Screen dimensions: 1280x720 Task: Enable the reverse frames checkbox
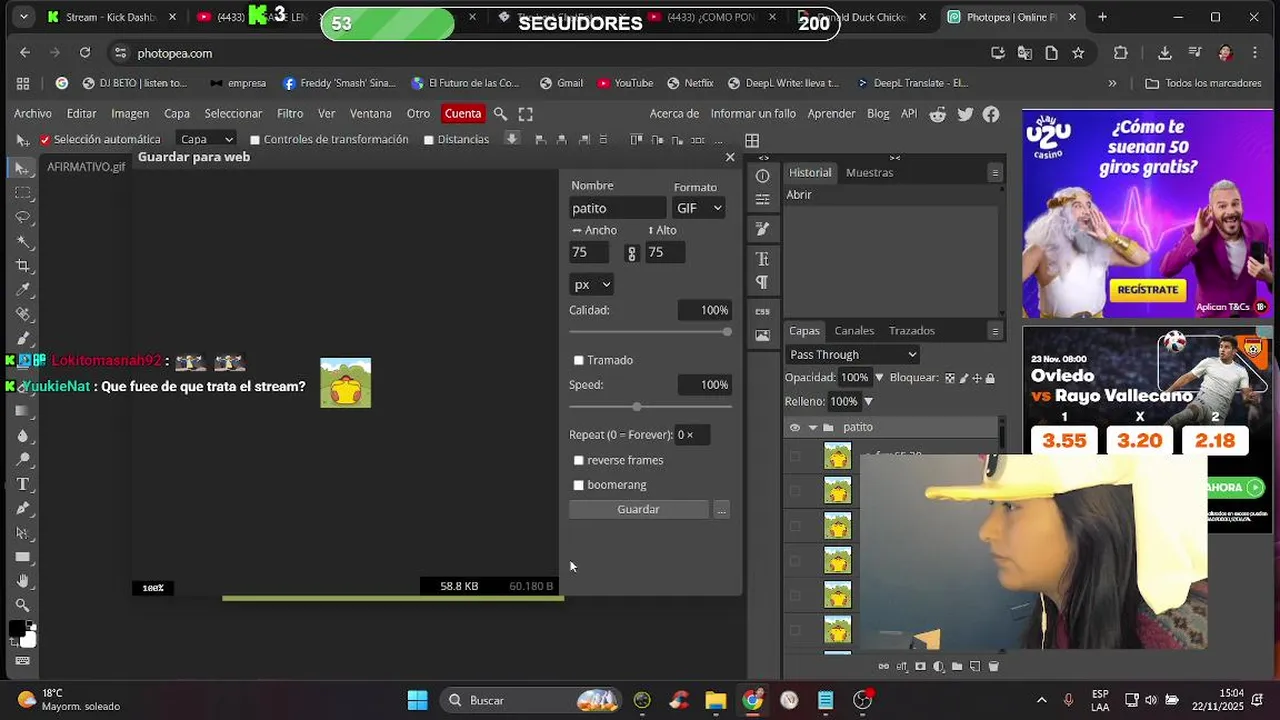pos(578,460)
